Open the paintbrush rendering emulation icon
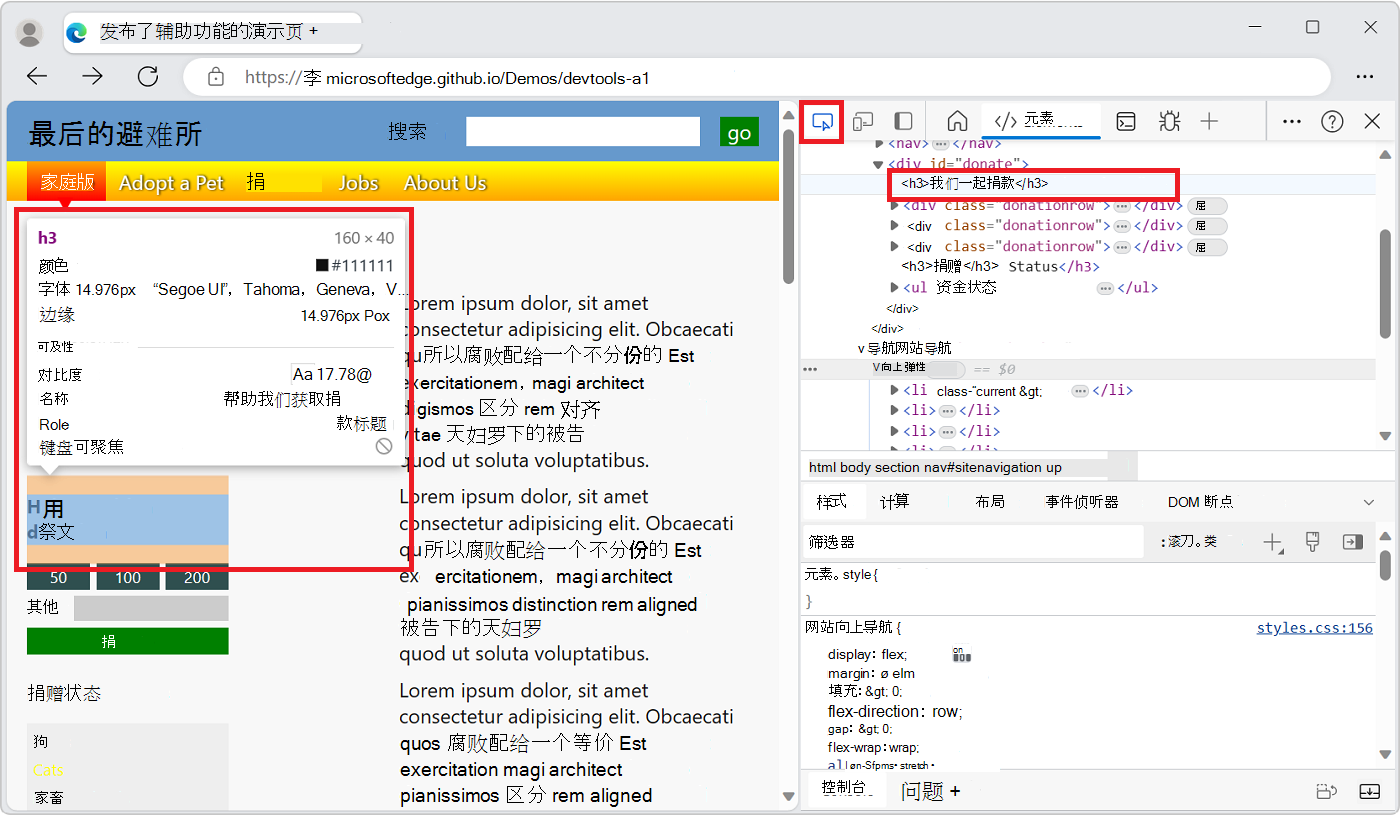The width and height of the screenshot is (1400, 815). coord(1313,542)
